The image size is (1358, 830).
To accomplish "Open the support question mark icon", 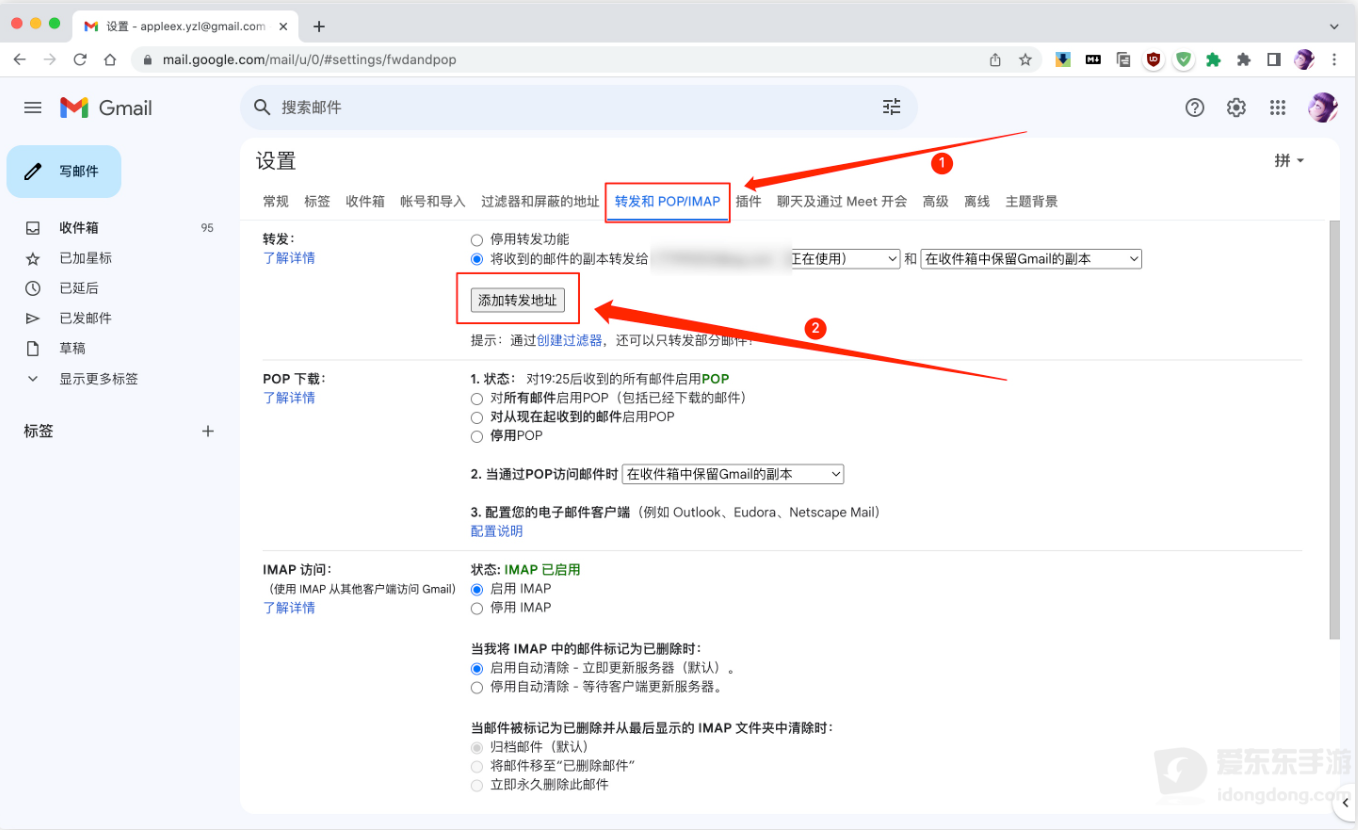I will pos(1194,107).
